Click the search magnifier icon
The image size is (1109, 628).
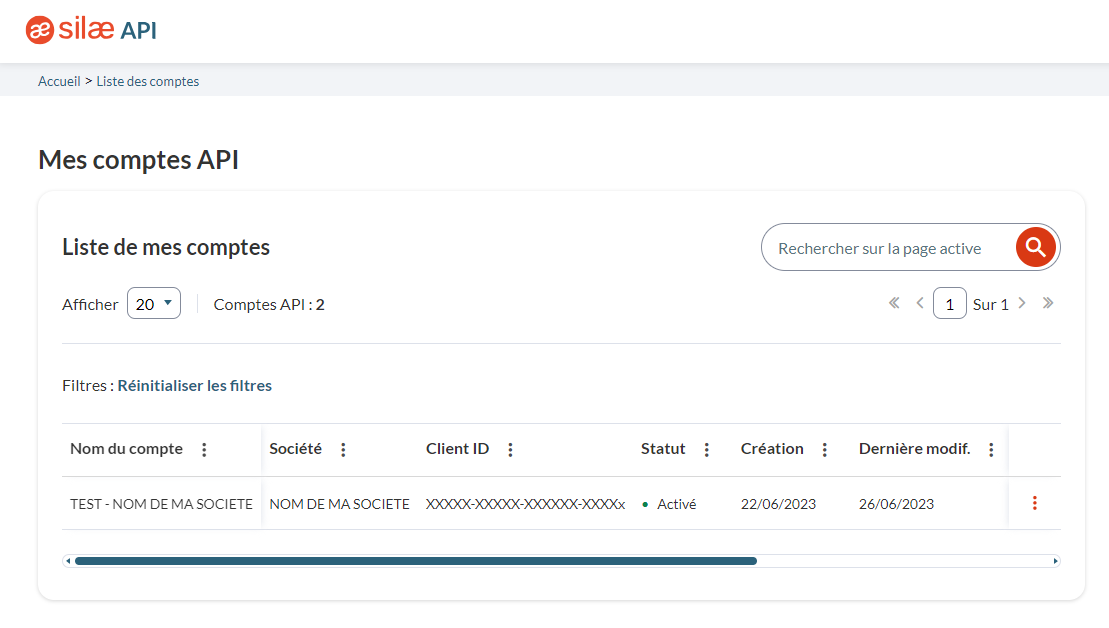pos(1035,246)
